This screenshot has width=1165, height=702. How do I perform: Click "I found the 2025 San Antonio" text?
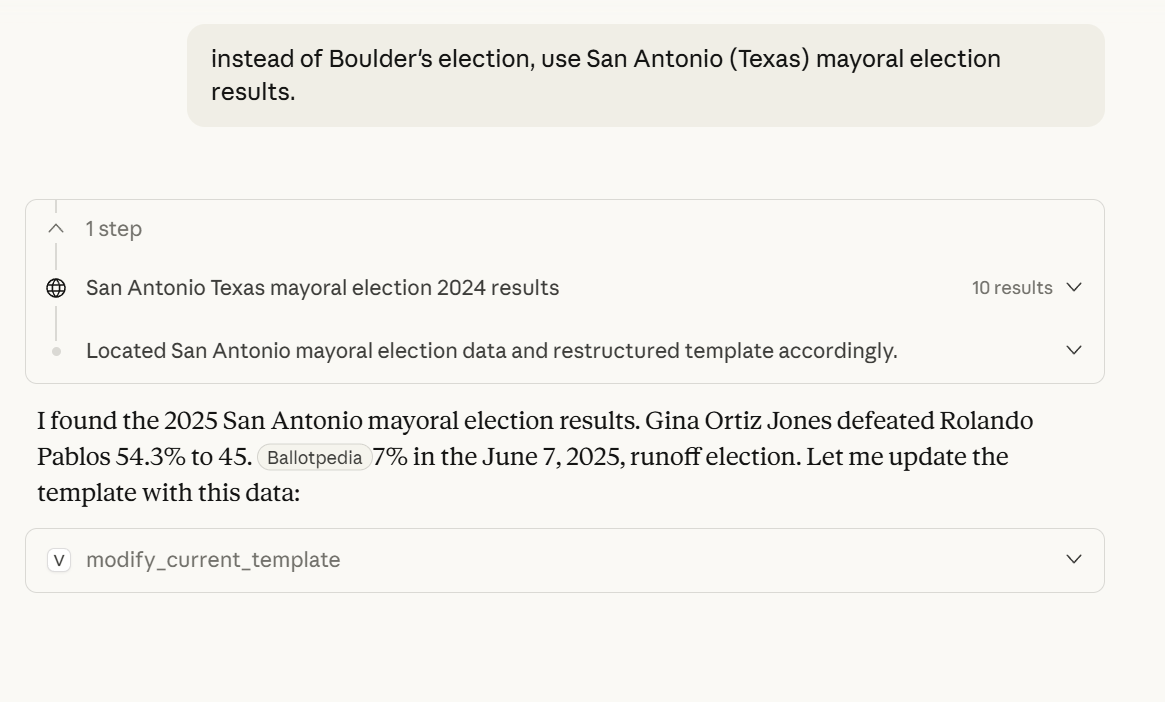coord(185,421)
